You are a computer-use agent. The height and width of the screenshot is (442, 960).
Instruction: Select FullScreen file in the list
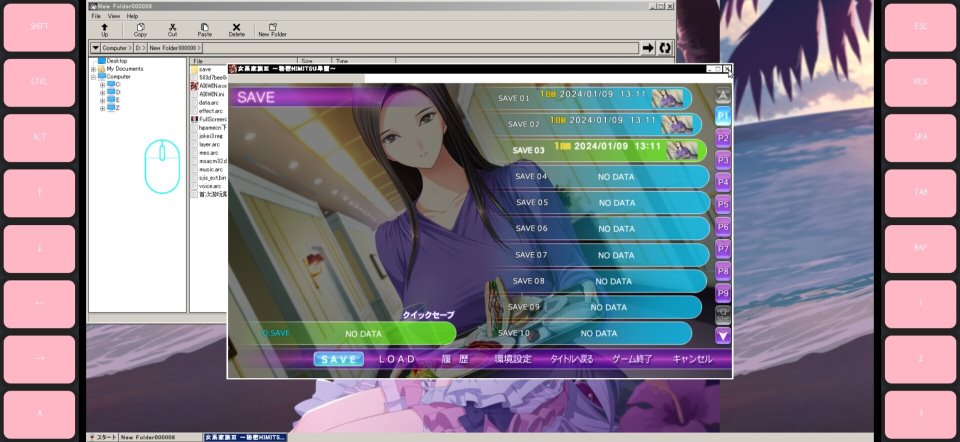tap(209, 119)
